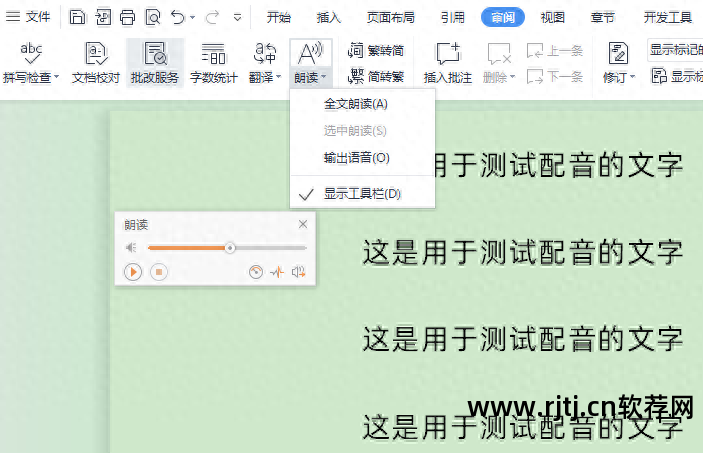Select the 审阅 tab
This screenshot has width=703, height=453.
tap(503, 17)
